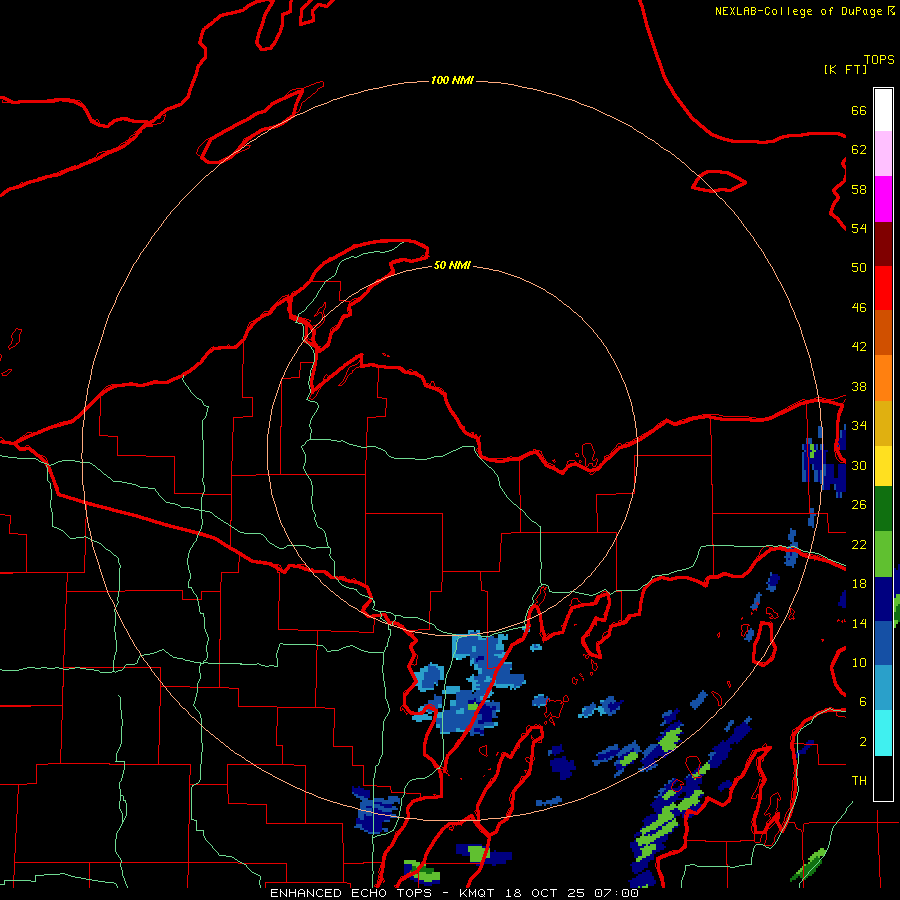Click the cyan 2-6 kft legend swatch
The image size is (900, 900).
pyautogui.click(x=883, y=733)
